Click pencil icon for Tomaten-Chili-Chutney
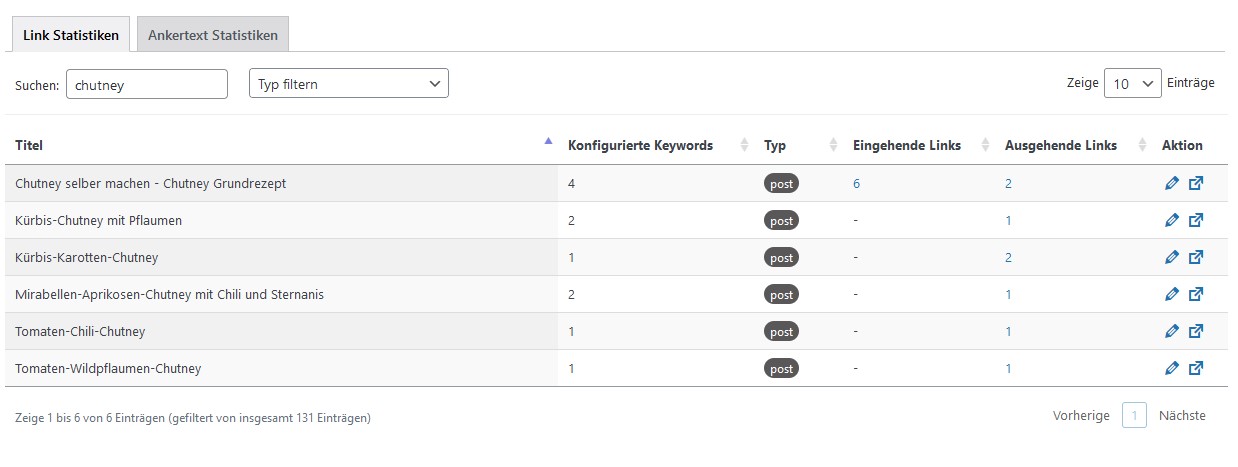The image size is (1238, 467). tap(1173, 332)
